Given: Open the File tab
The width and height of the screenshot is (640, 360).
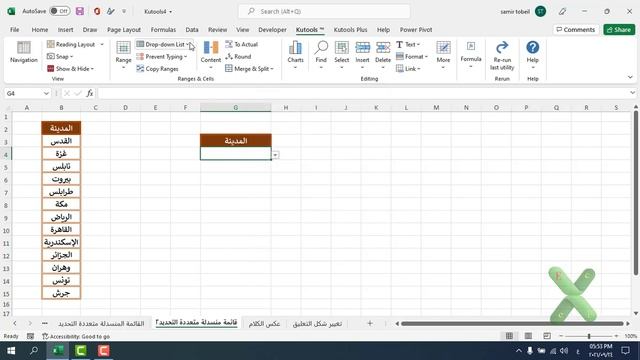Looking at the screenshot, I should (x=15, y=30).
